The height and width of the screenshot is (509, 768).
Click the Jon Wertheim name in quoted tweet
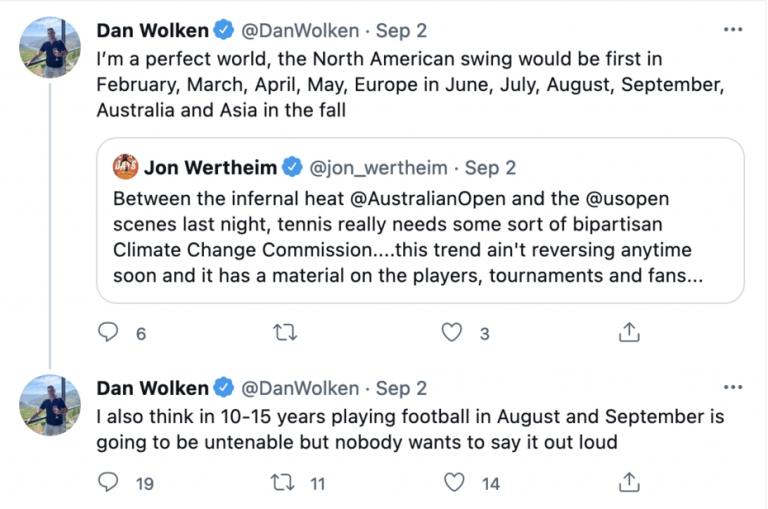pos(209,166)
